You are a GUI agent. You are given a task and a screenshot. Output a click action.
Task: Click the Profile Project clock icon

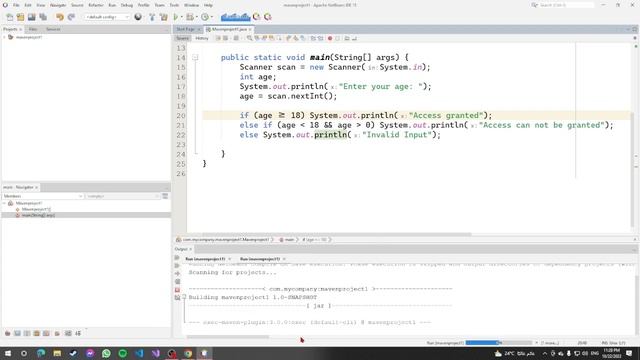tap(204, 17)
